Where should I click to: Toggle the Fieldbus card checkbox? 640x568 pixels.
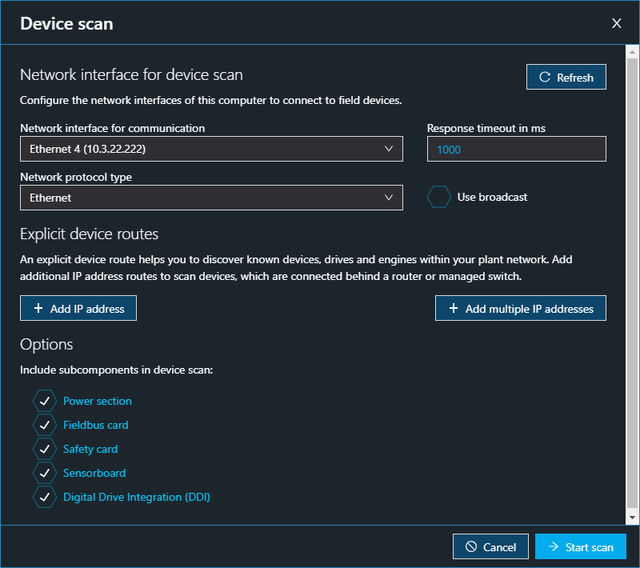coord(45,425)
